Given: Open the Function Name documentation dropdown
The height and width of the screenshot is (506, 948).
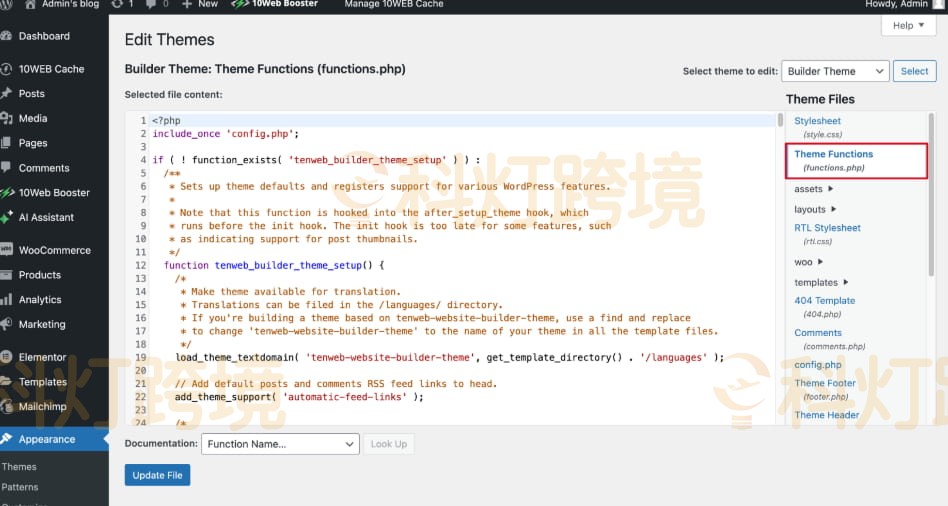Looking at the screenshot, I should pyautogui.click(x=279, y=444).
